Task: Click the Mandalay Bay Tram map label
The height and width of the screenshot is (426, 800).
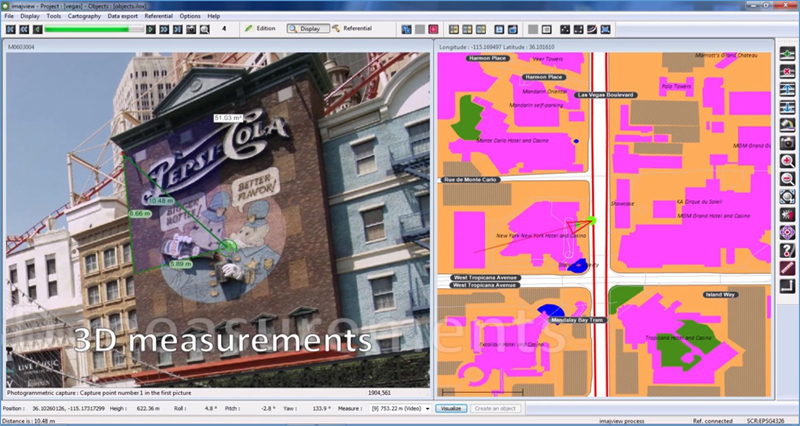Action: point(578,320)
